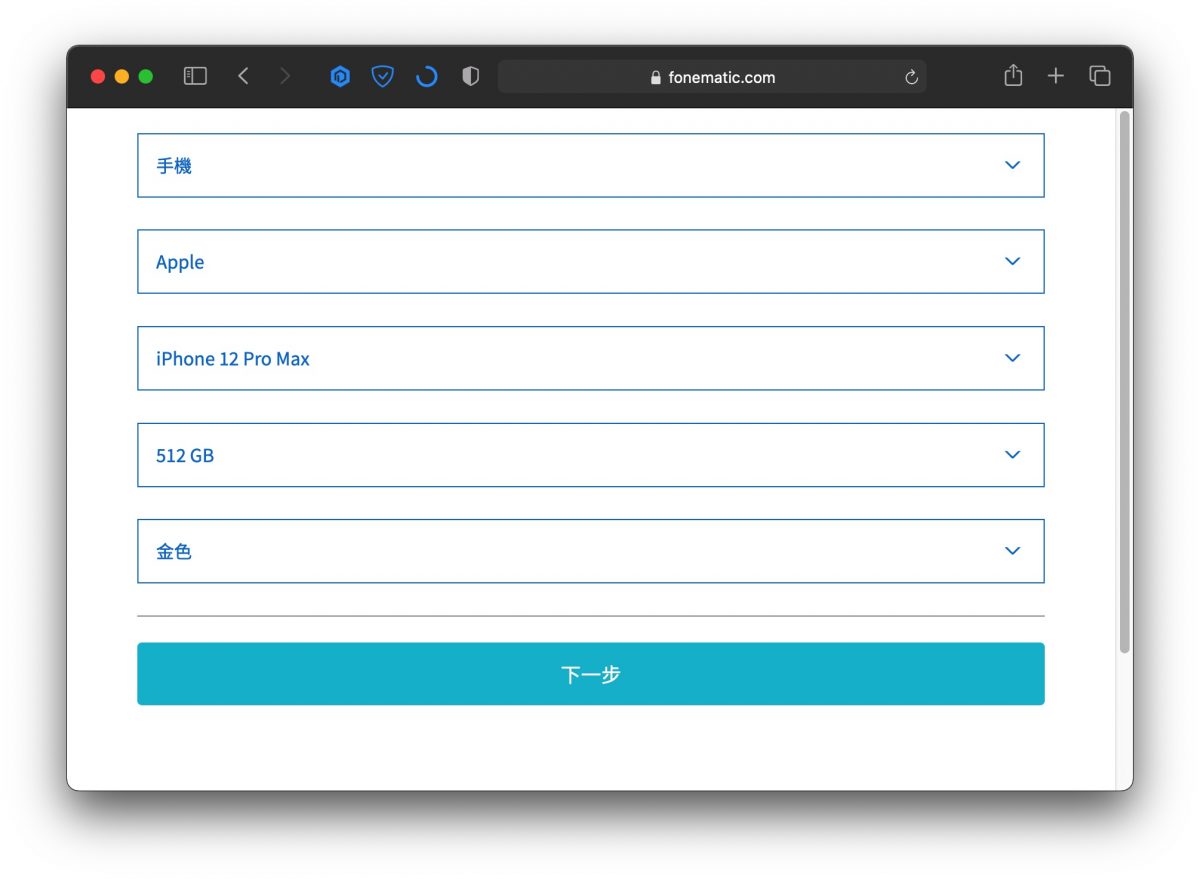
Task: Click chevron in the Apple row
Action: (1012, 262)
